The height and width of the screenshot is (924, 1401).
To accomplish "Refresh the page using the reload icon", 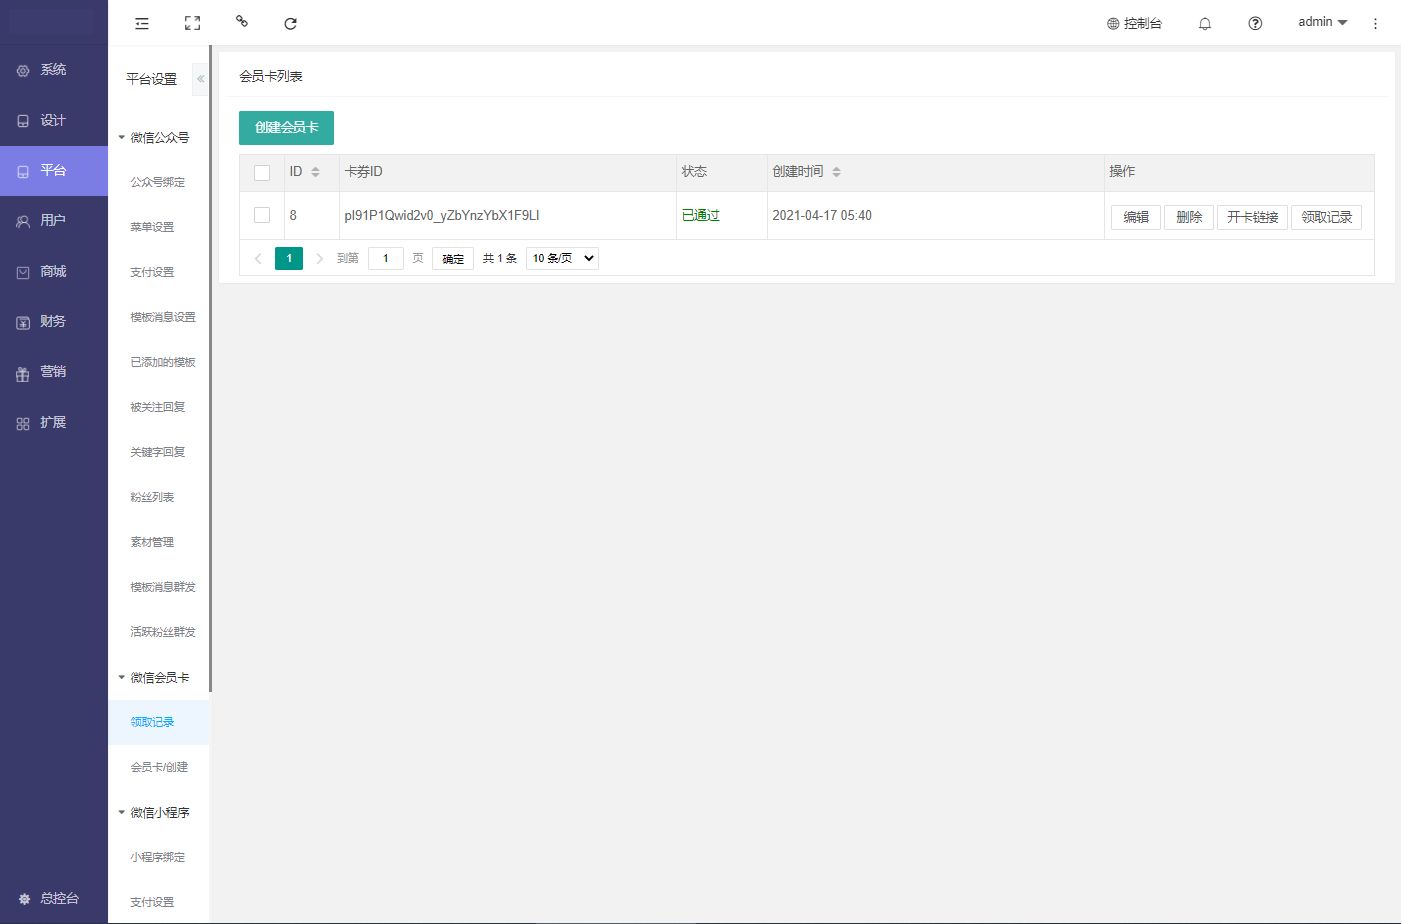I will click(290, 23).
